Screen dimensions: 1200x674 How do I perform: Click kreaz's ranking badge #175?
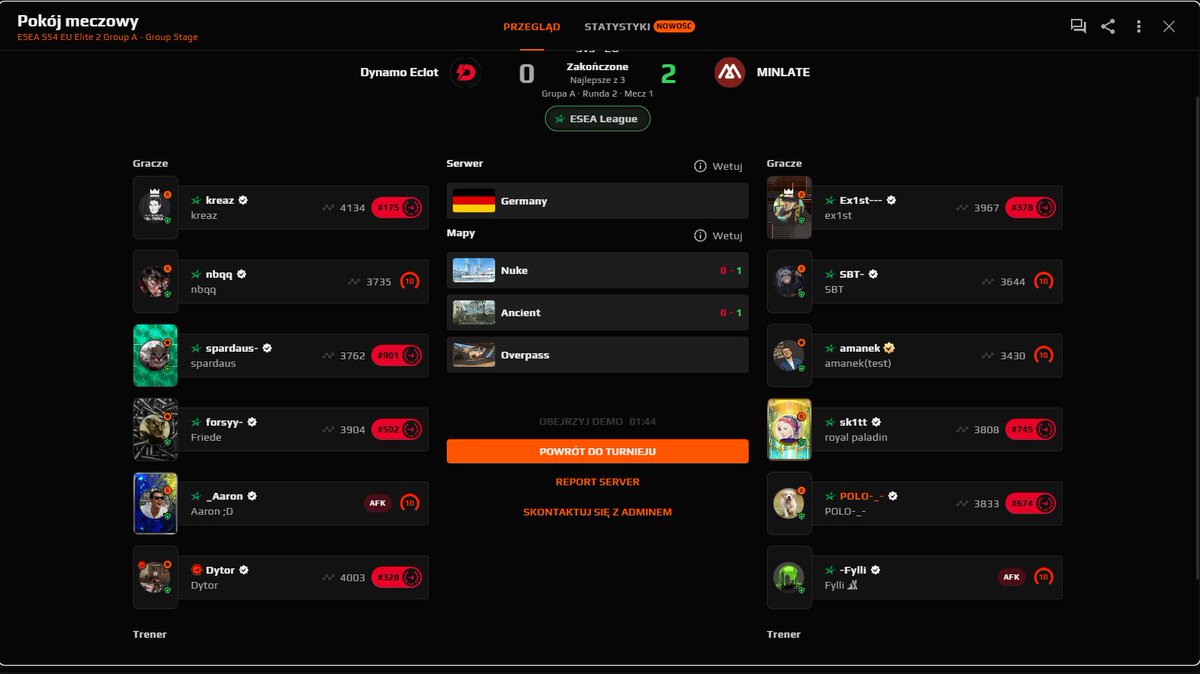pos(397,208)
